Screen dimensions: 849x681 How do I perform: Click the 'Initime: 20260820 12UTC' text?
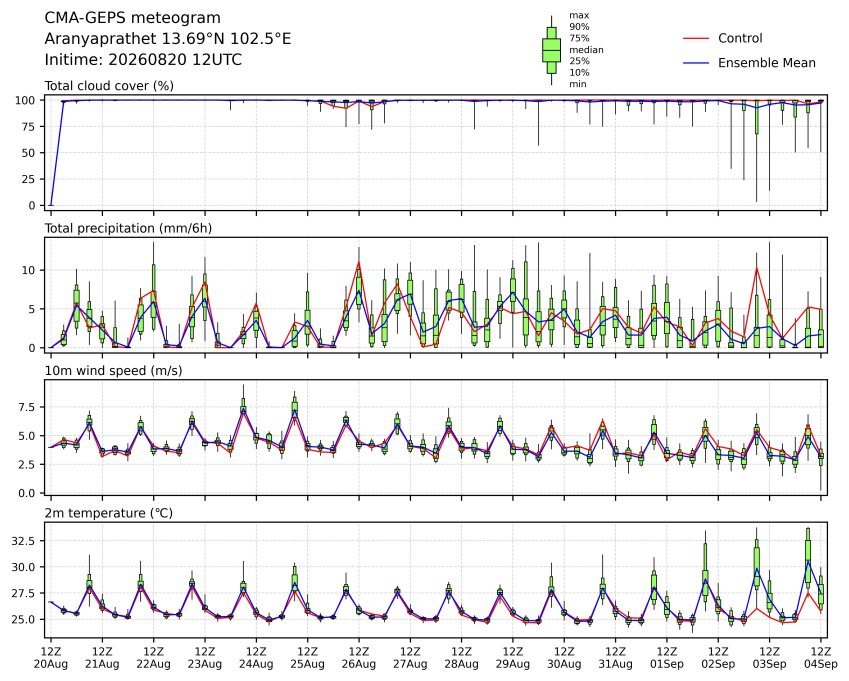[143, 60]
